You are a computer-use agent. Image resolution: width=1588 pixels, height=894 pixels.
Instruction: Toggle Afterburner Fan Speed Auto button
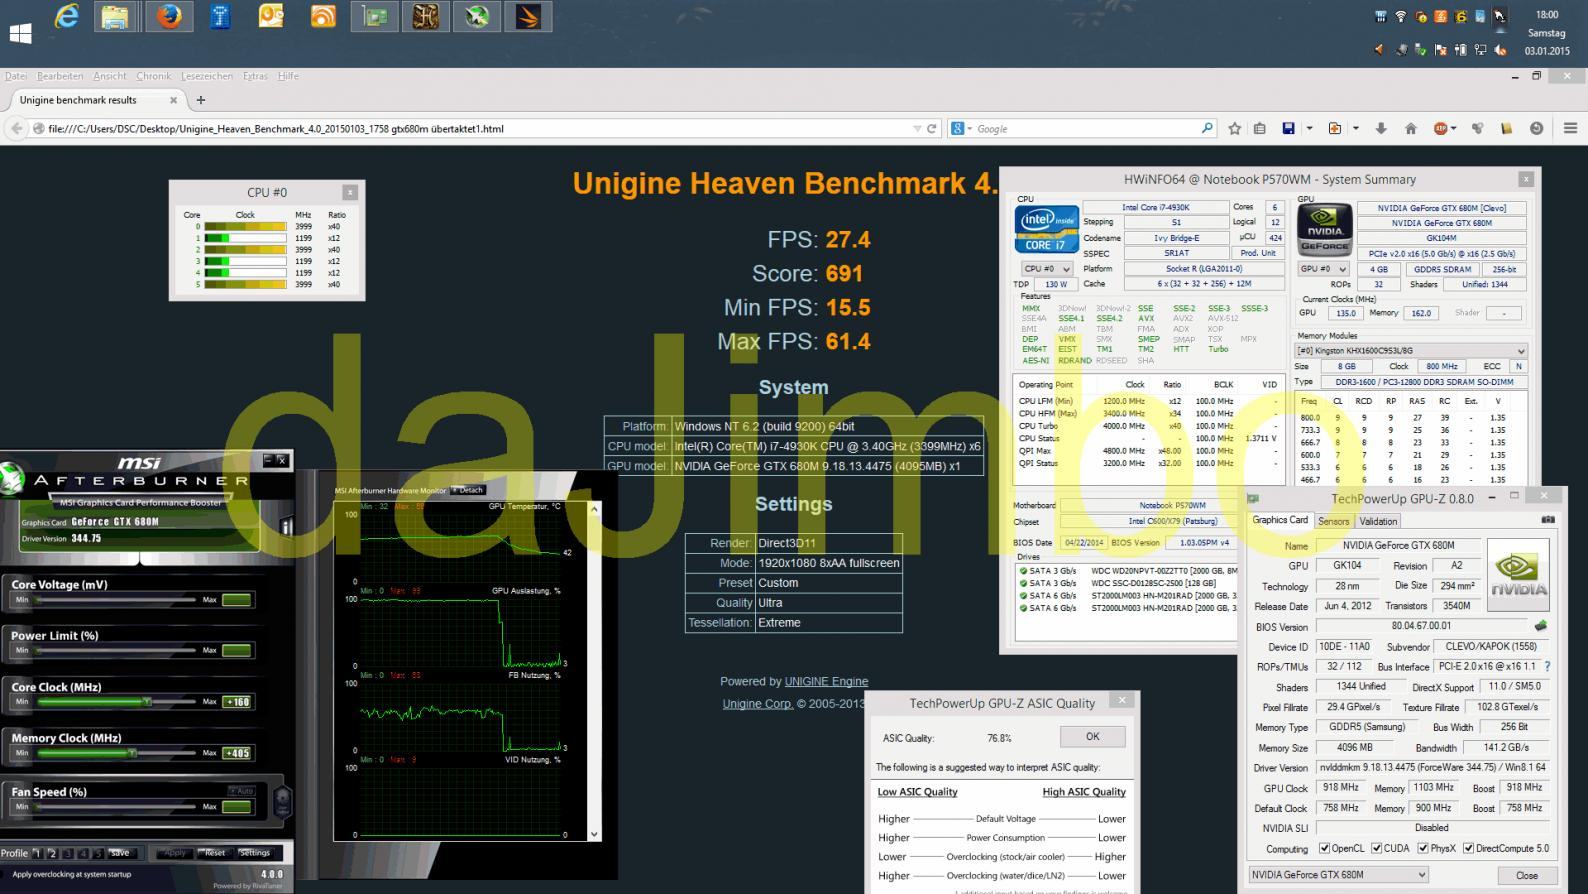(241, 790)
